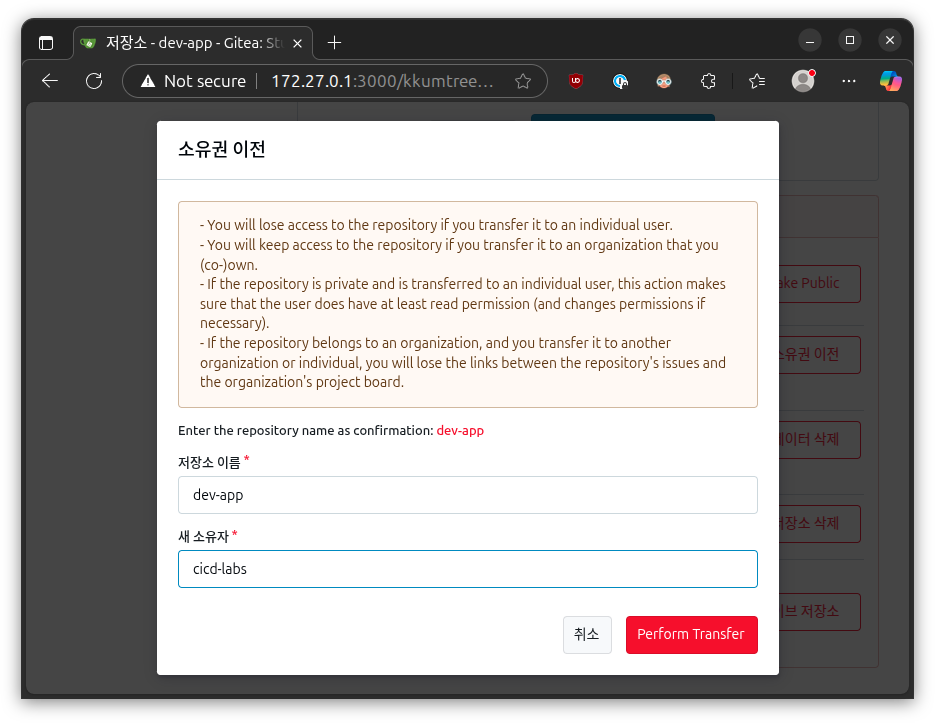Viewport: 935px width, 723px height.
Task: Focus the 새 소유자 input field
Action: pyautogui.click(x=468, y=568)
